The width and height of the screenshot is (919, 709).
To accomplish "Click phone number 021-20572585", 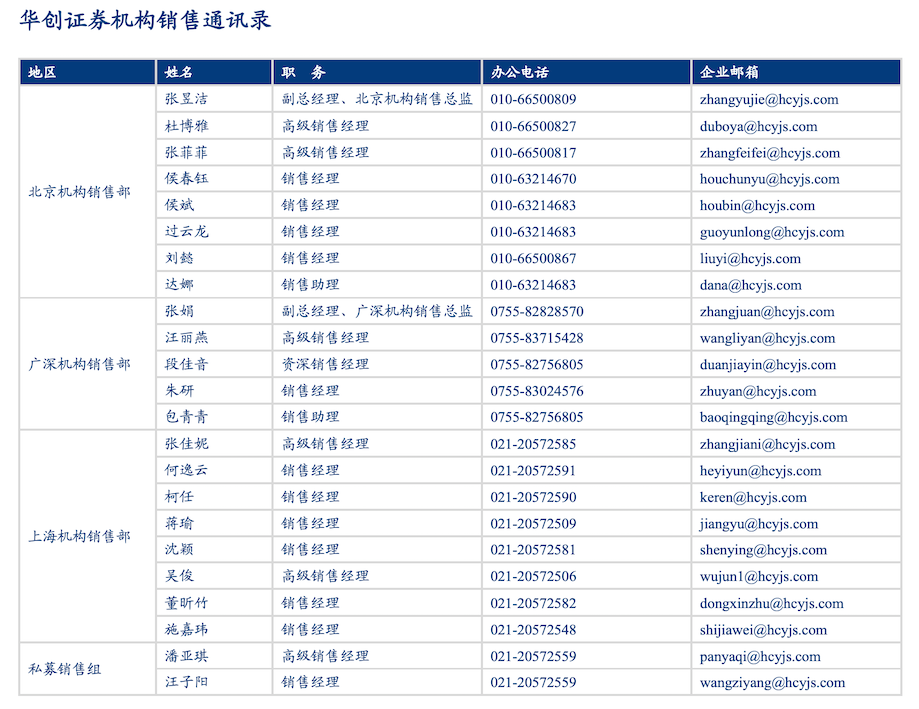I will point(533,444).
